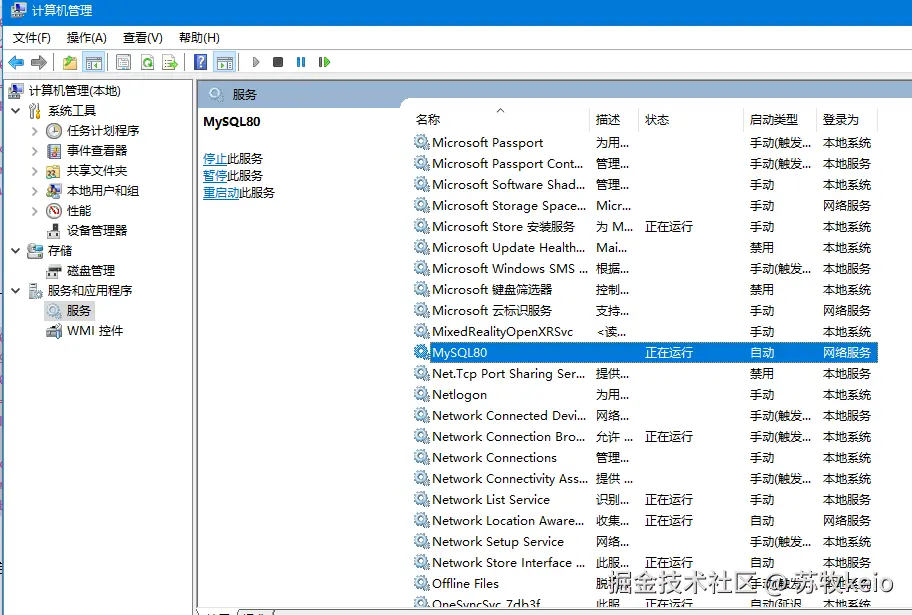The image size is (912, 615).
Task: Click the Stop service square icon
Action: point(278,62)
